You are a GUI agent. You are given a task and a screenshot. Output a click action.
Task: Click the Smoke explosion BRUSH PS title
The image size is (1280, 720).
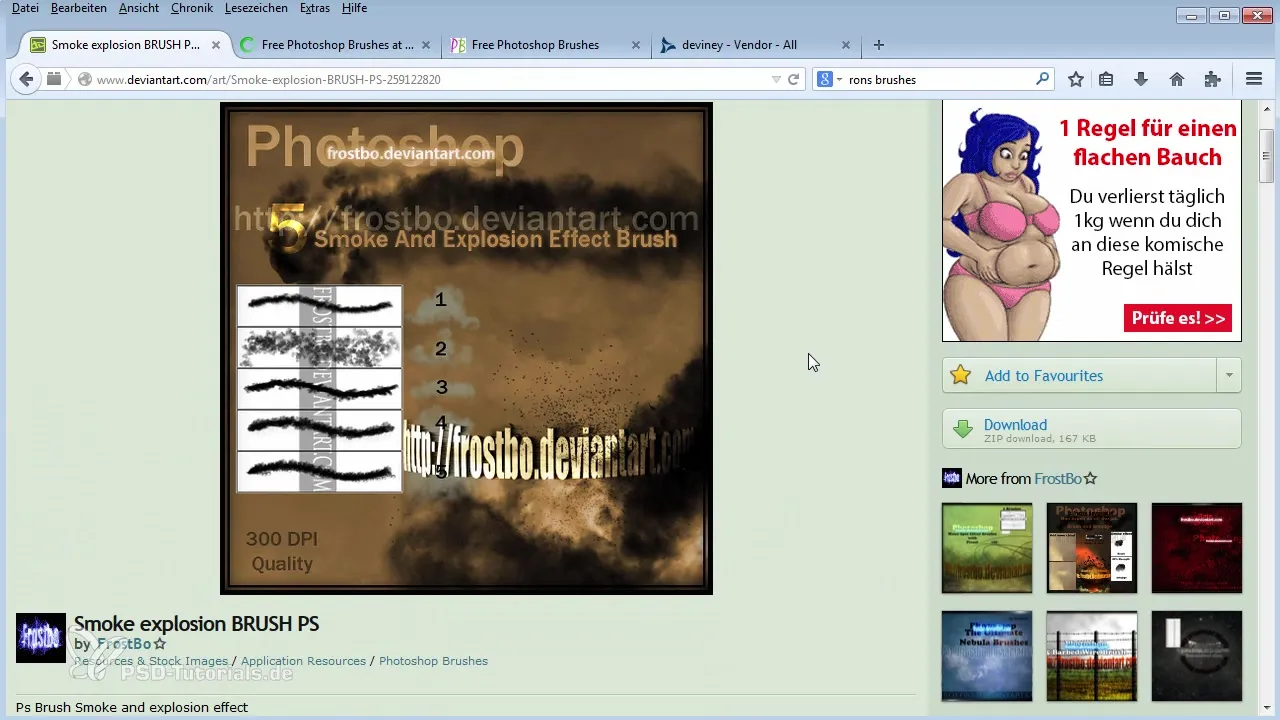pos(197,624)
